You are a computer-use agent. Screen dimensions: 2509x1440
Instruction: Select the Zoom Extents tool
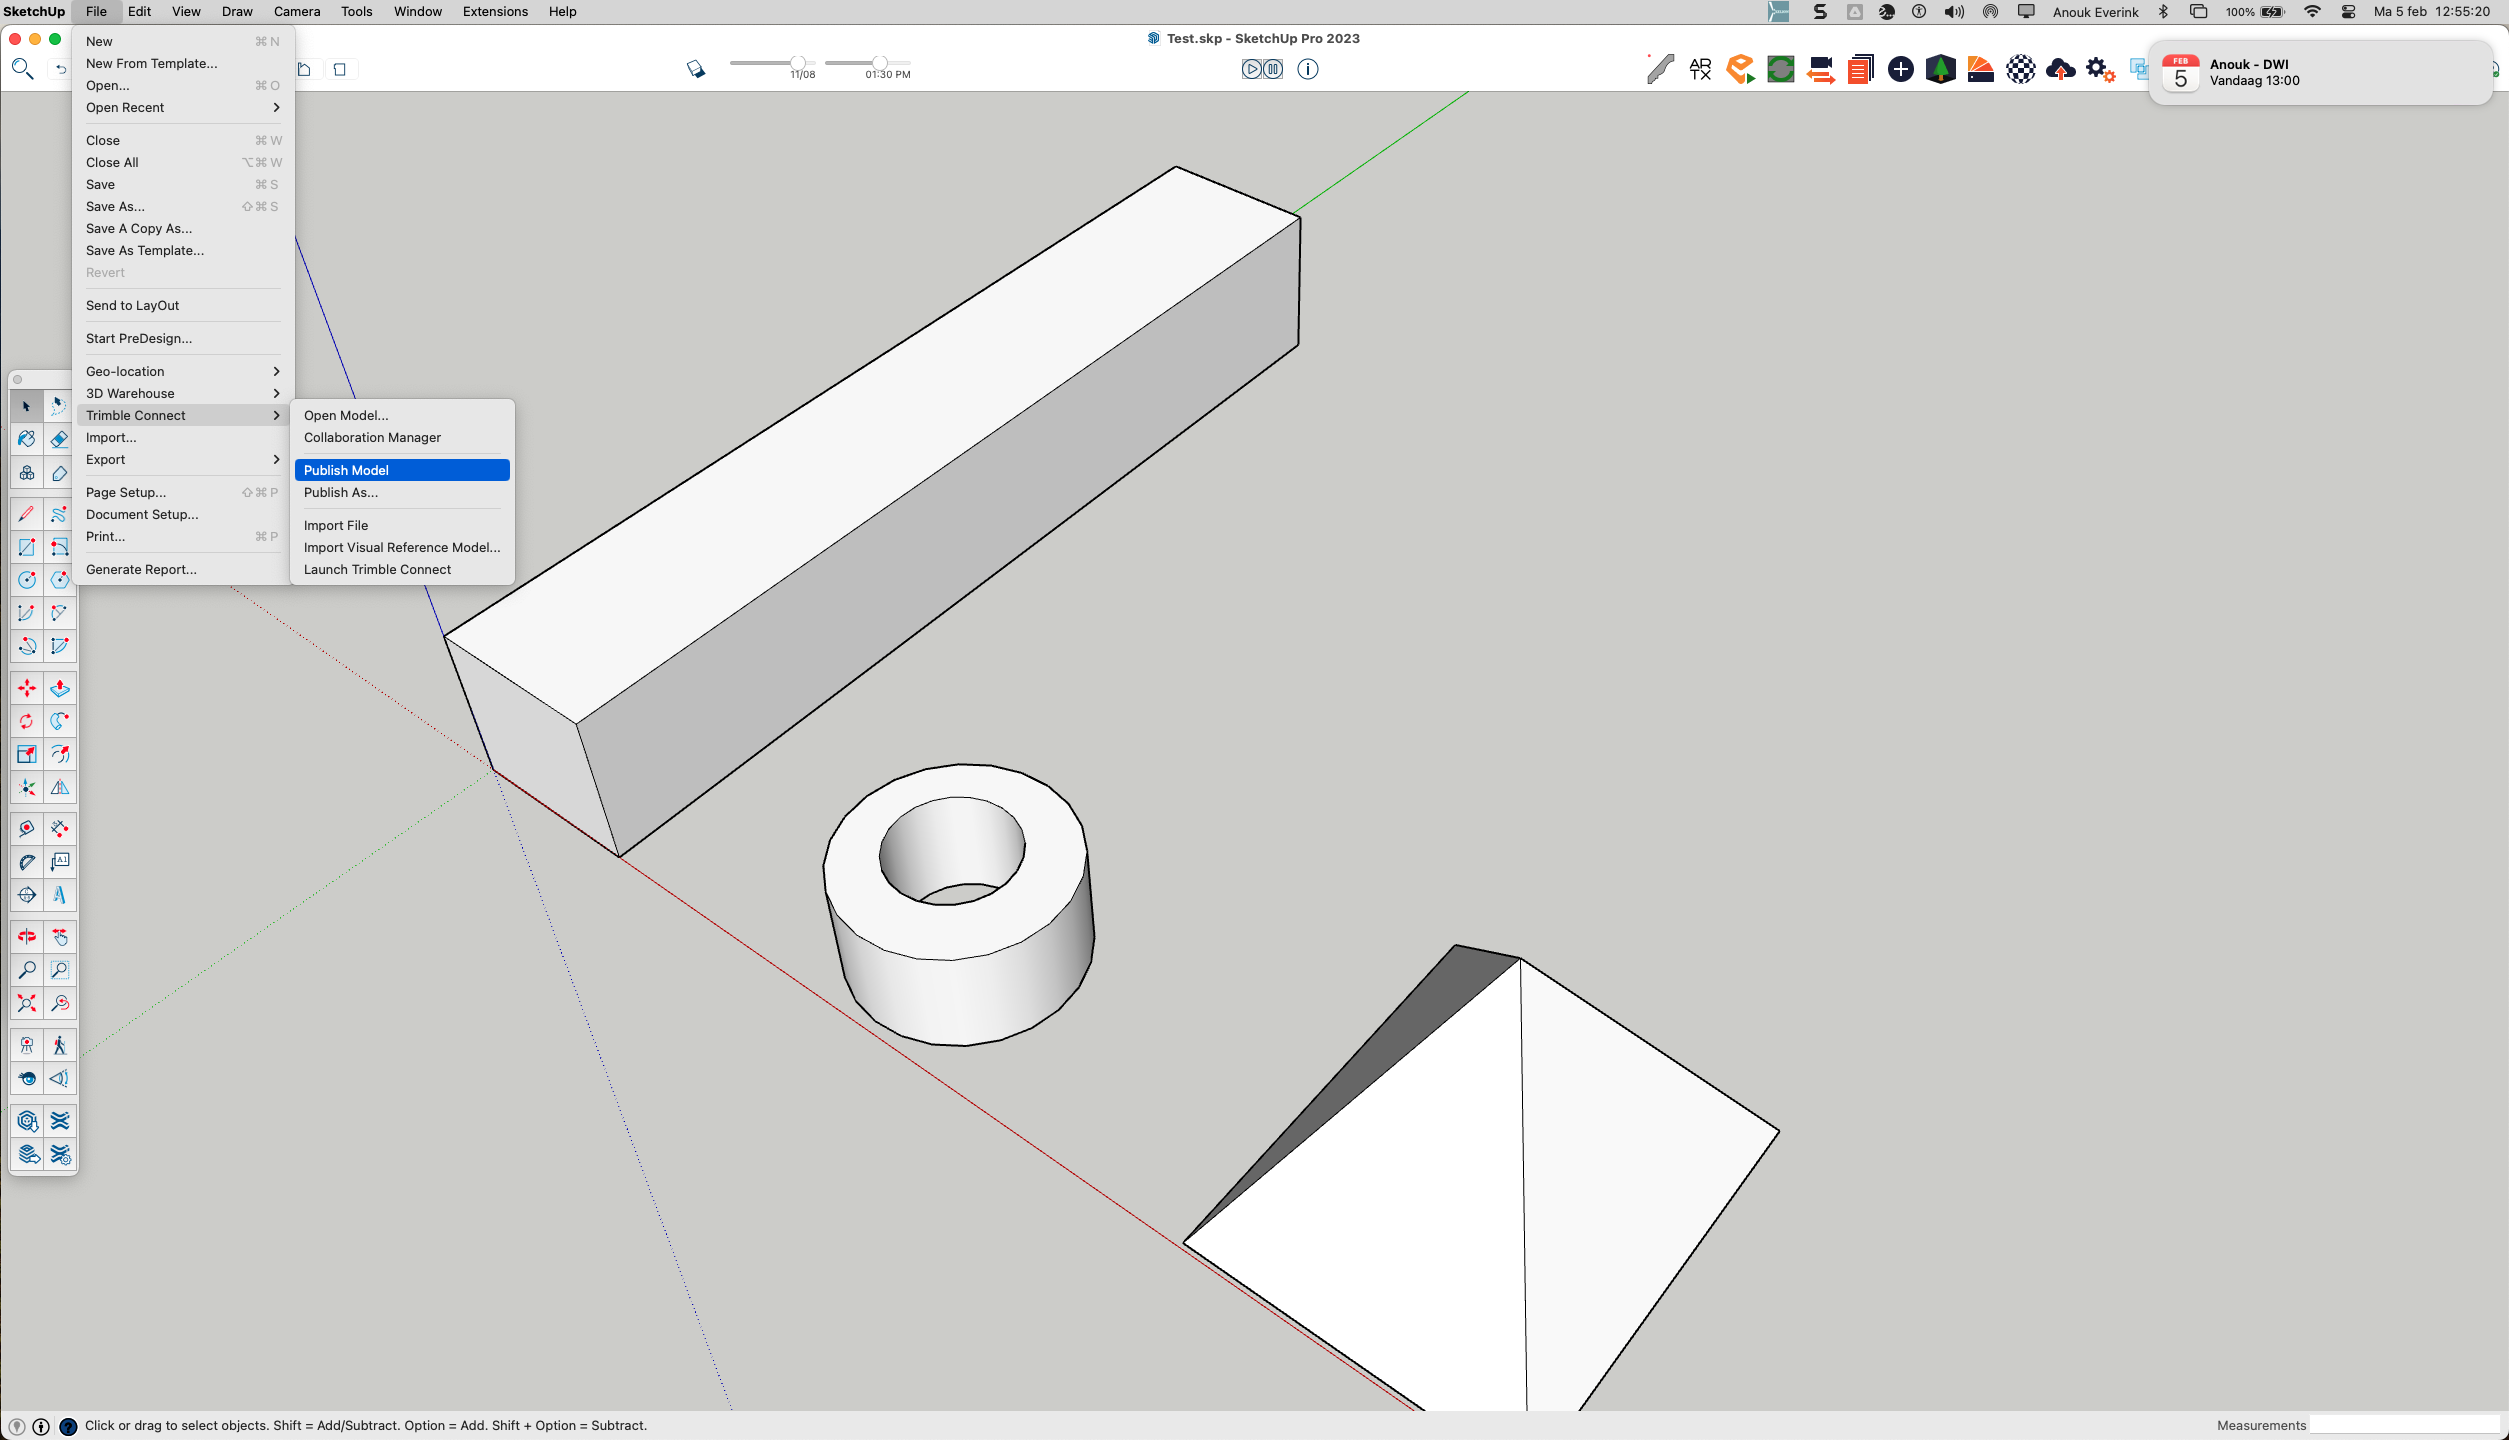[27, 1003]
